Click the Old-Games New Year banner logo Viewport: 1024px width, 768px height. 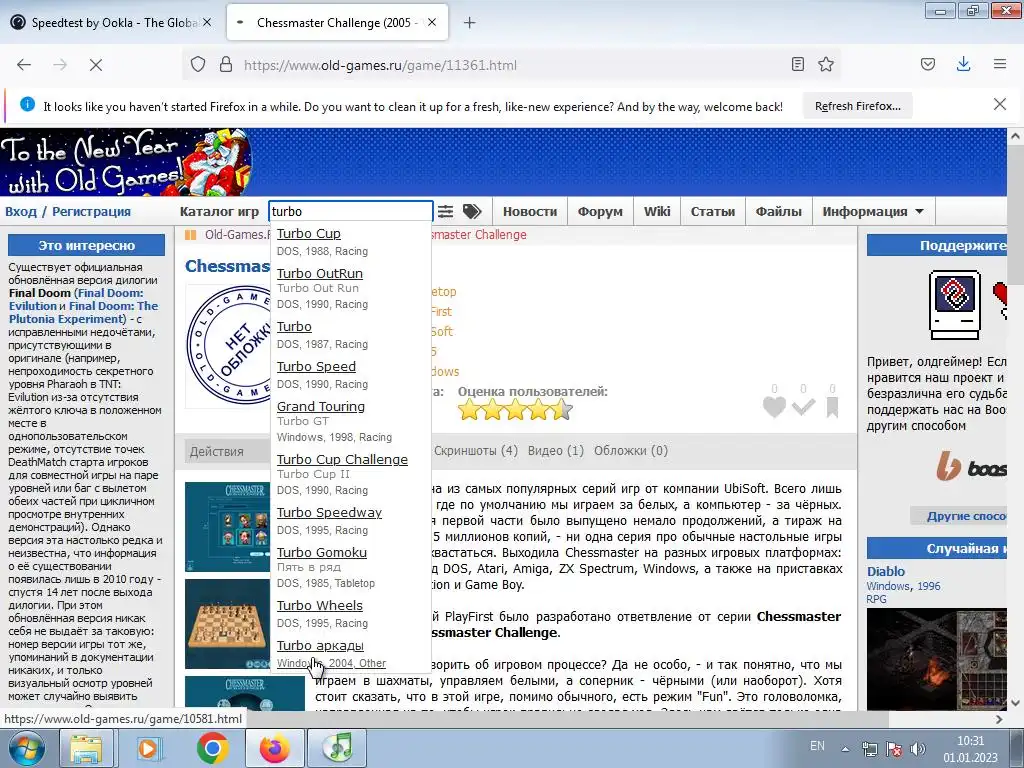(126, 163)
